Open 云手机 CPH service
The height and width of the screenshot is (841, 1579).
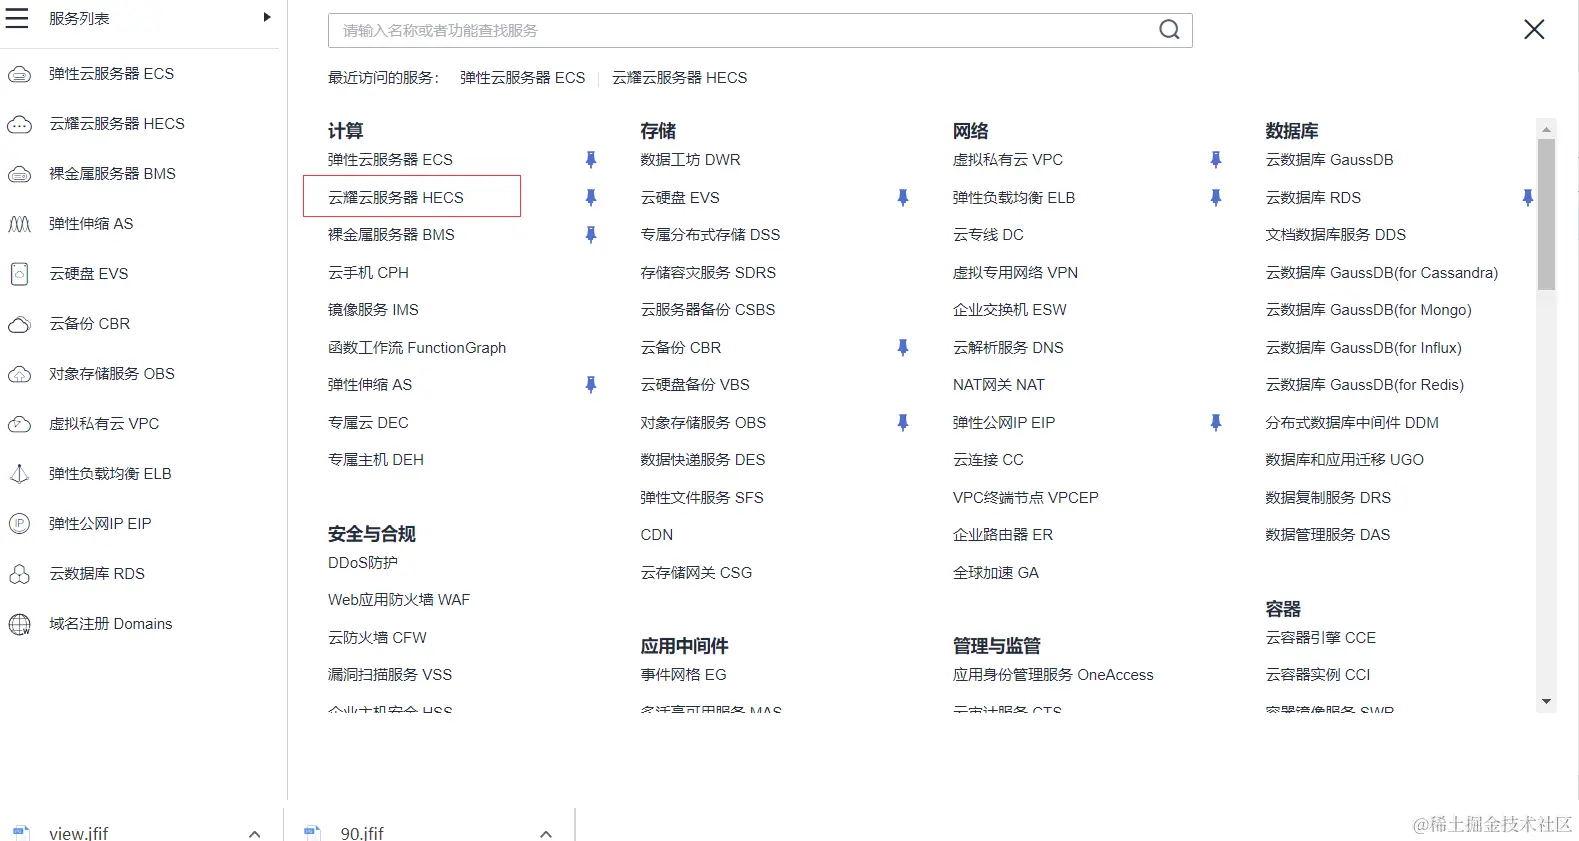tap(368, 273)
